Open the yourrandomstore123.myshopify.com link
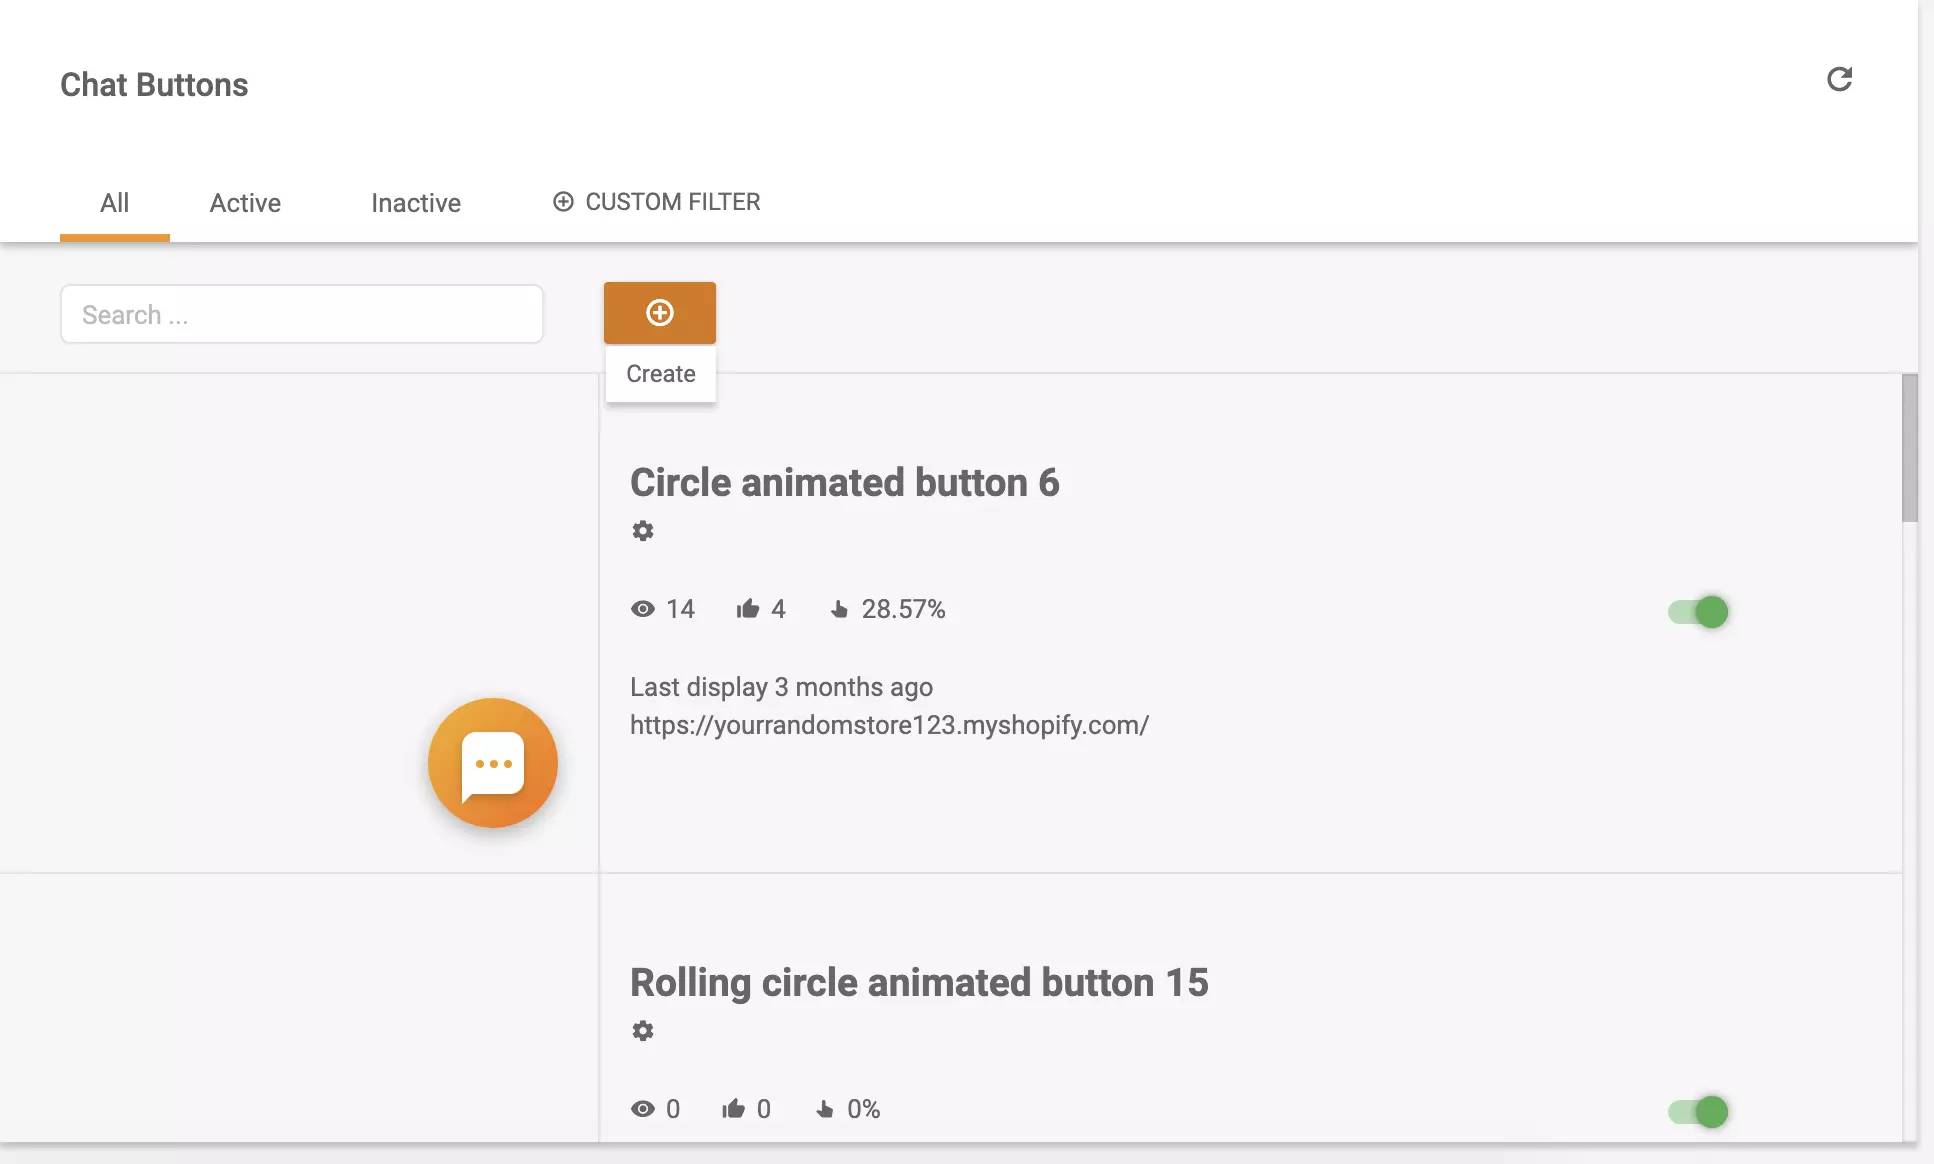 888,725
